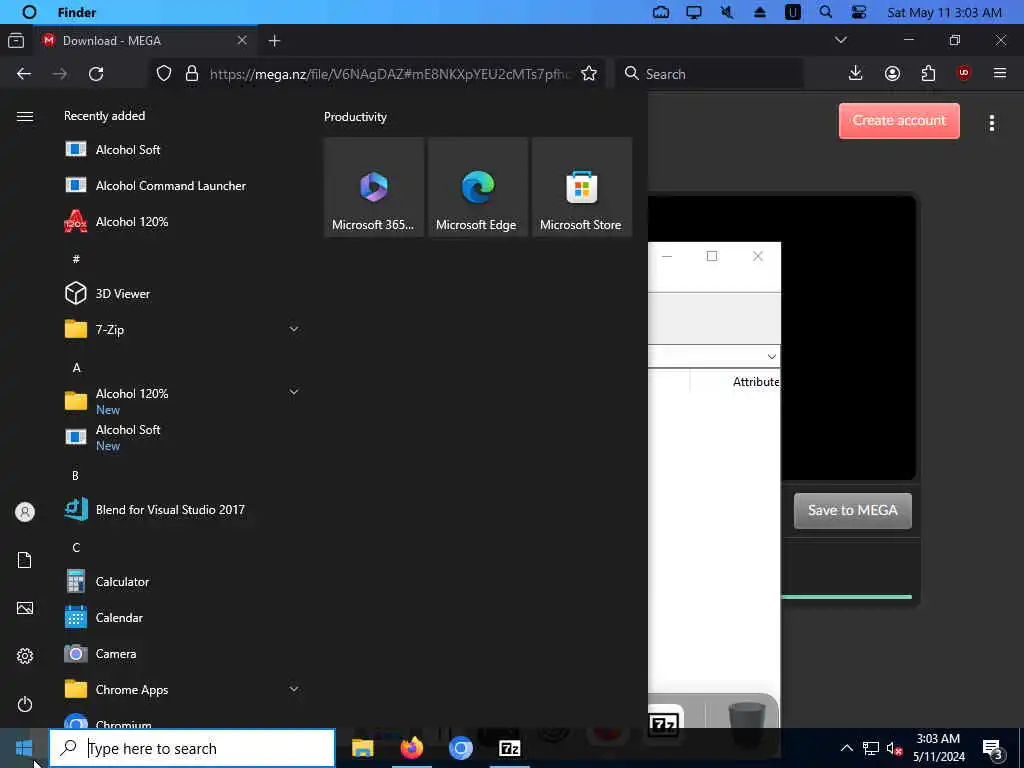Jump to letter B in app list
This screenshot has height=768, width=1024.
click(75, 475)
